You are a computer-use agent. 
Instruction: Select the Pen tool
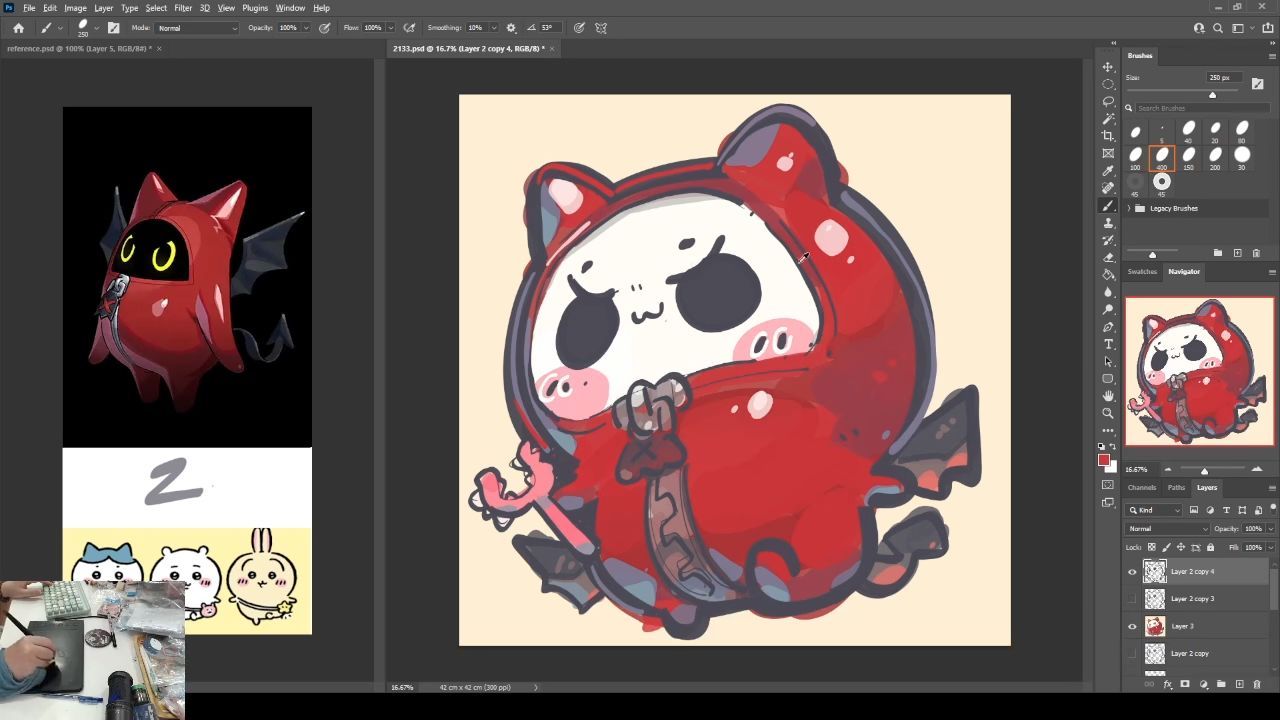tap(1108, 327)
